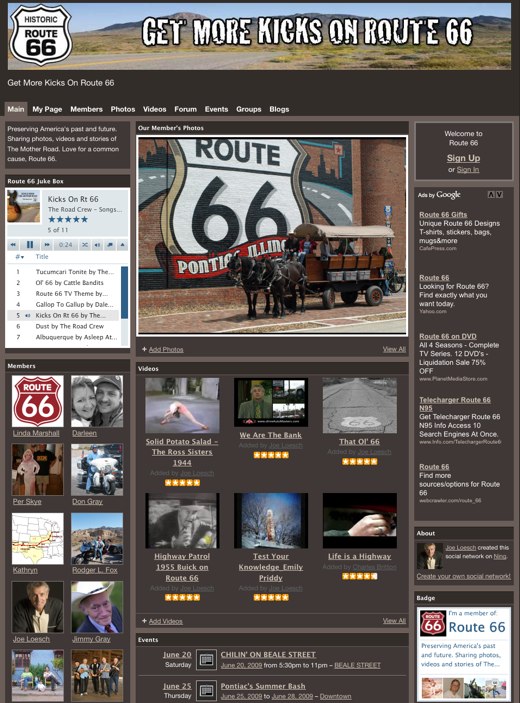Select Dust by The Road Crew track

point(63,326)
